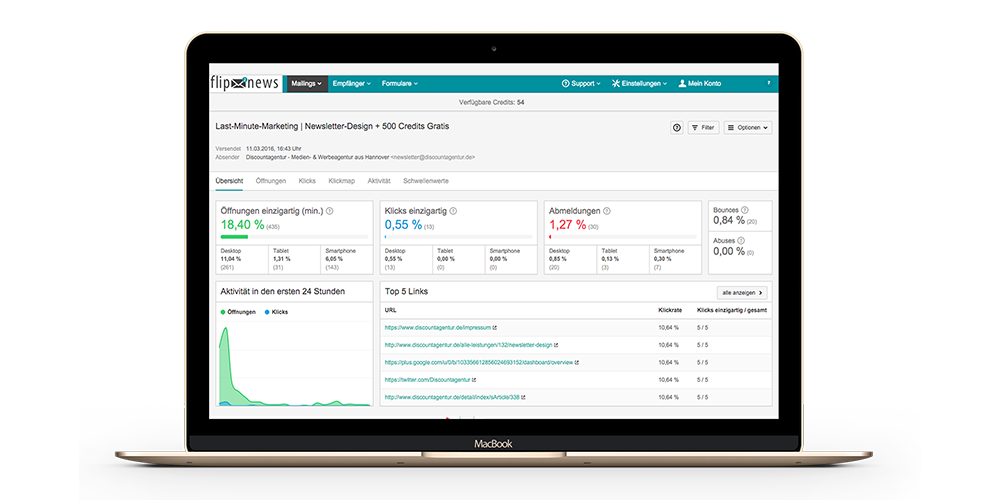
Task: Click the question mark icon at navbar end
Action: click(x=768, y=84)
